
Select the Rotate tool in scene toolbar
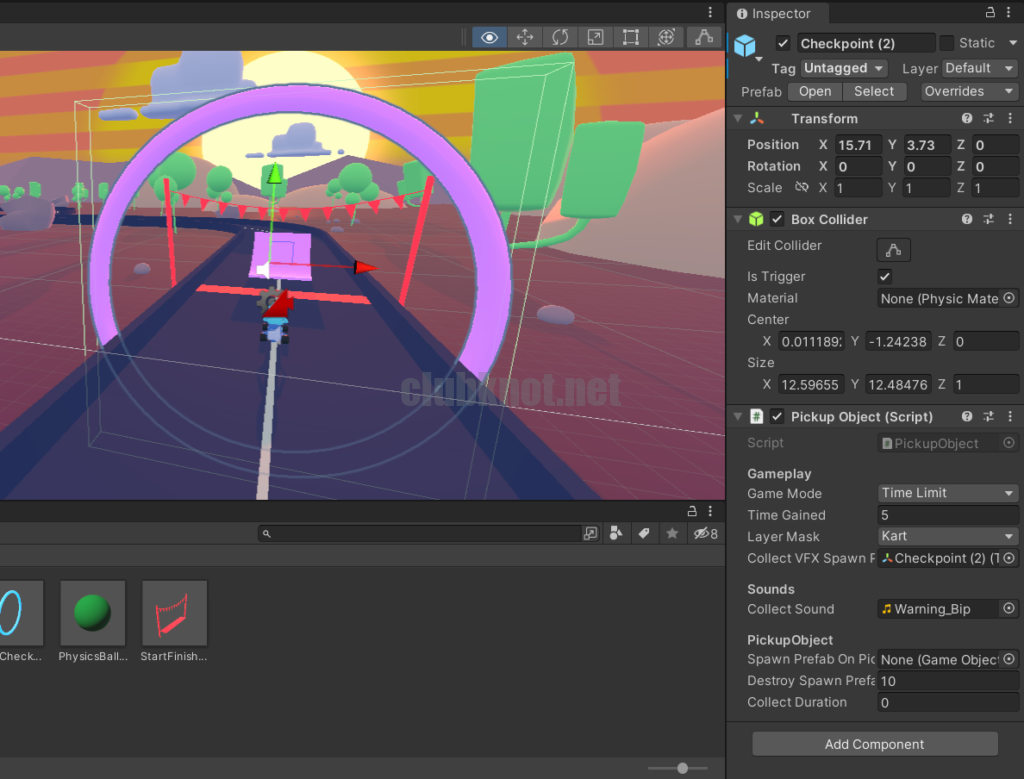560,38
